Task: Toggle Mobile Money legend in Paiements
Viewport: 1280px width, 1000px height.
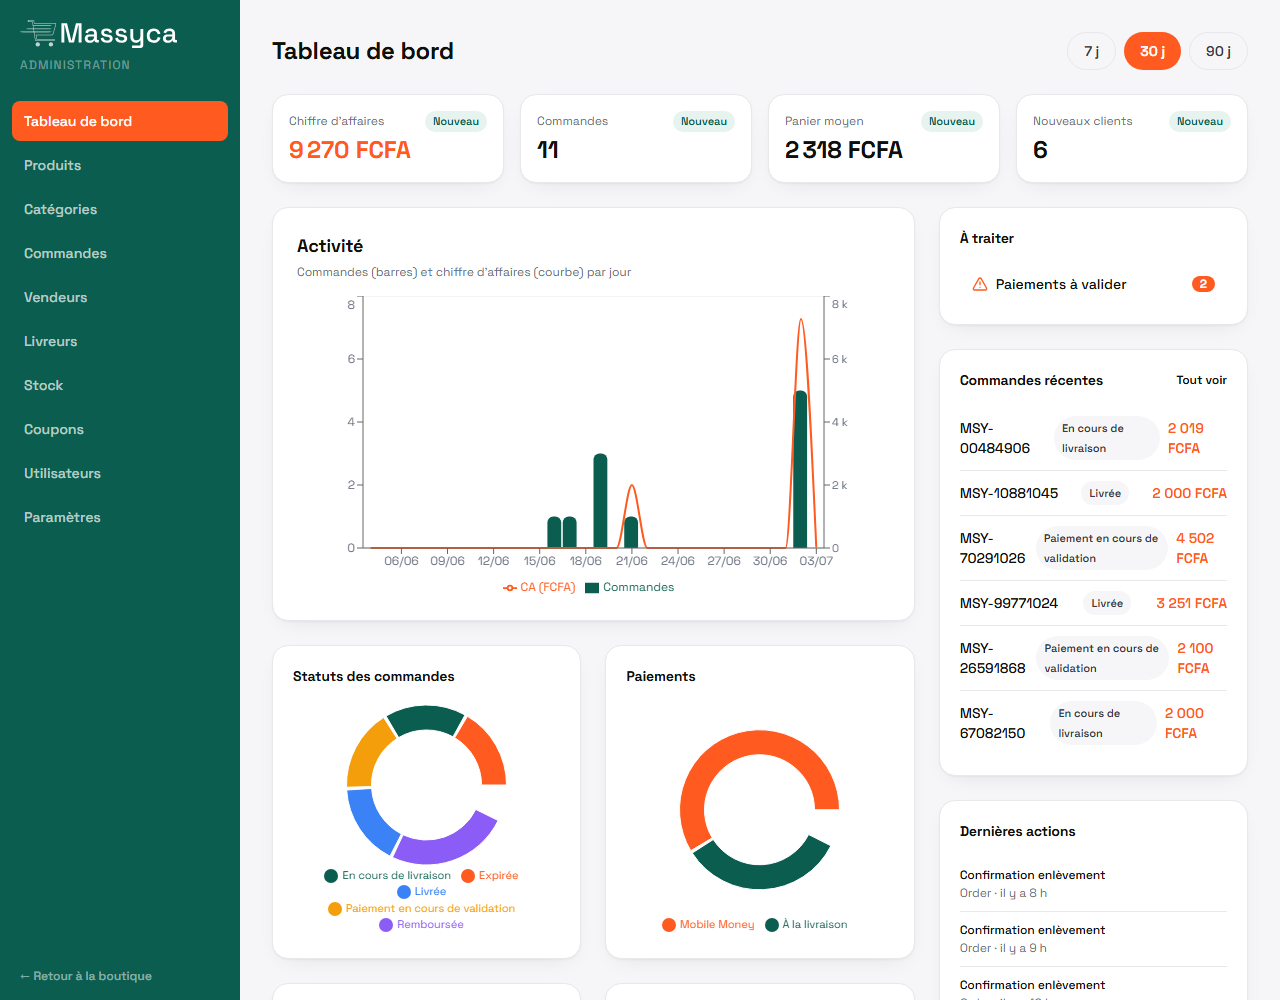Action: click(x=708, y=924)
